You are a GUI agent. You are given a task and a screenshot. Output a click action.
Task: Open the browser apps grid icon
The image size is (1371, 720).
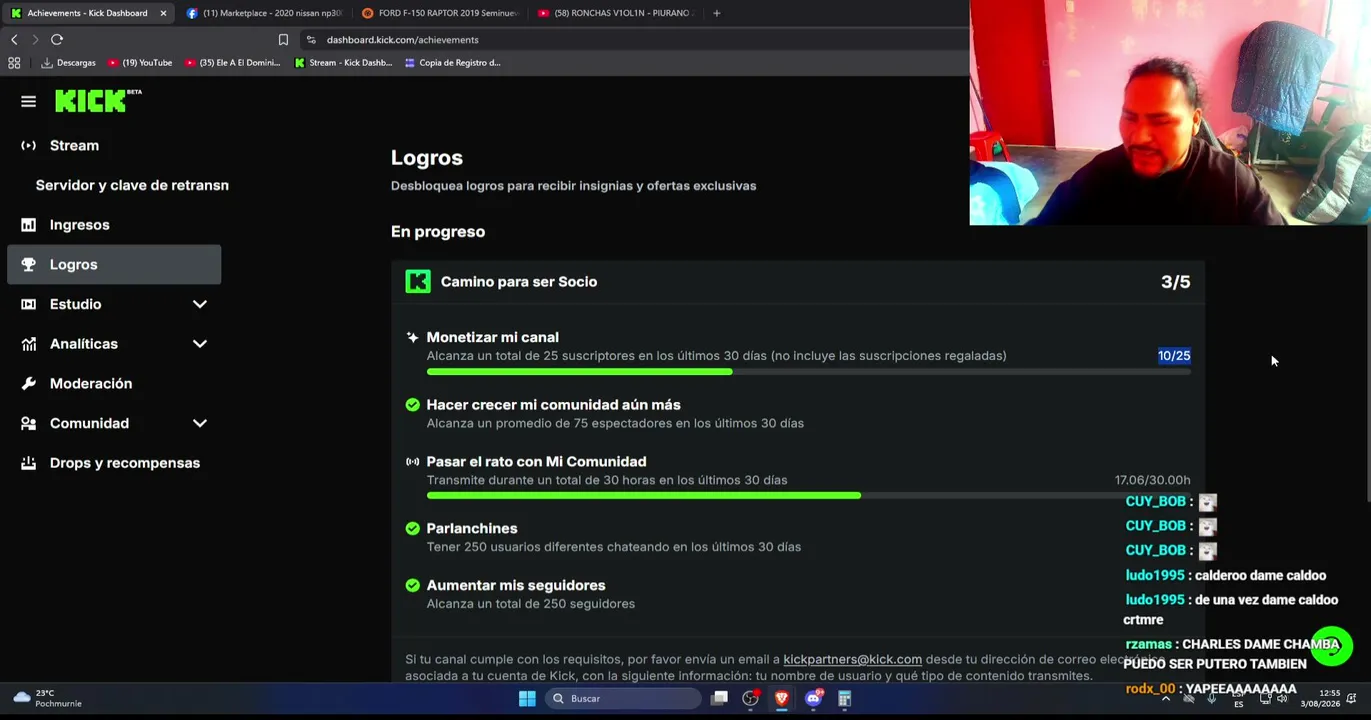[14, 63]
